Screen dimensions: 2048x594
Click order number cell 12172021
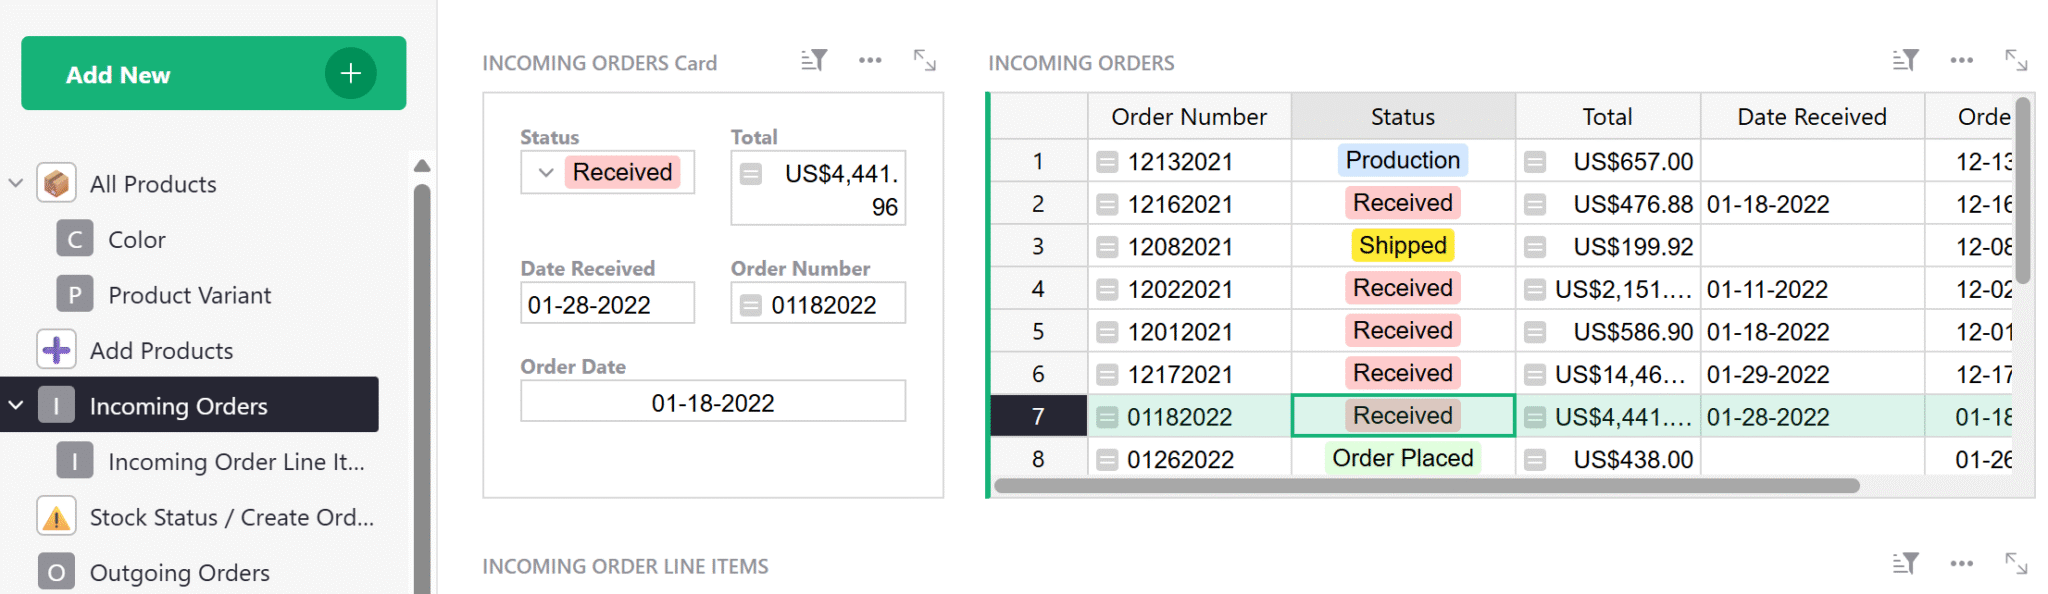[1189, 374]
